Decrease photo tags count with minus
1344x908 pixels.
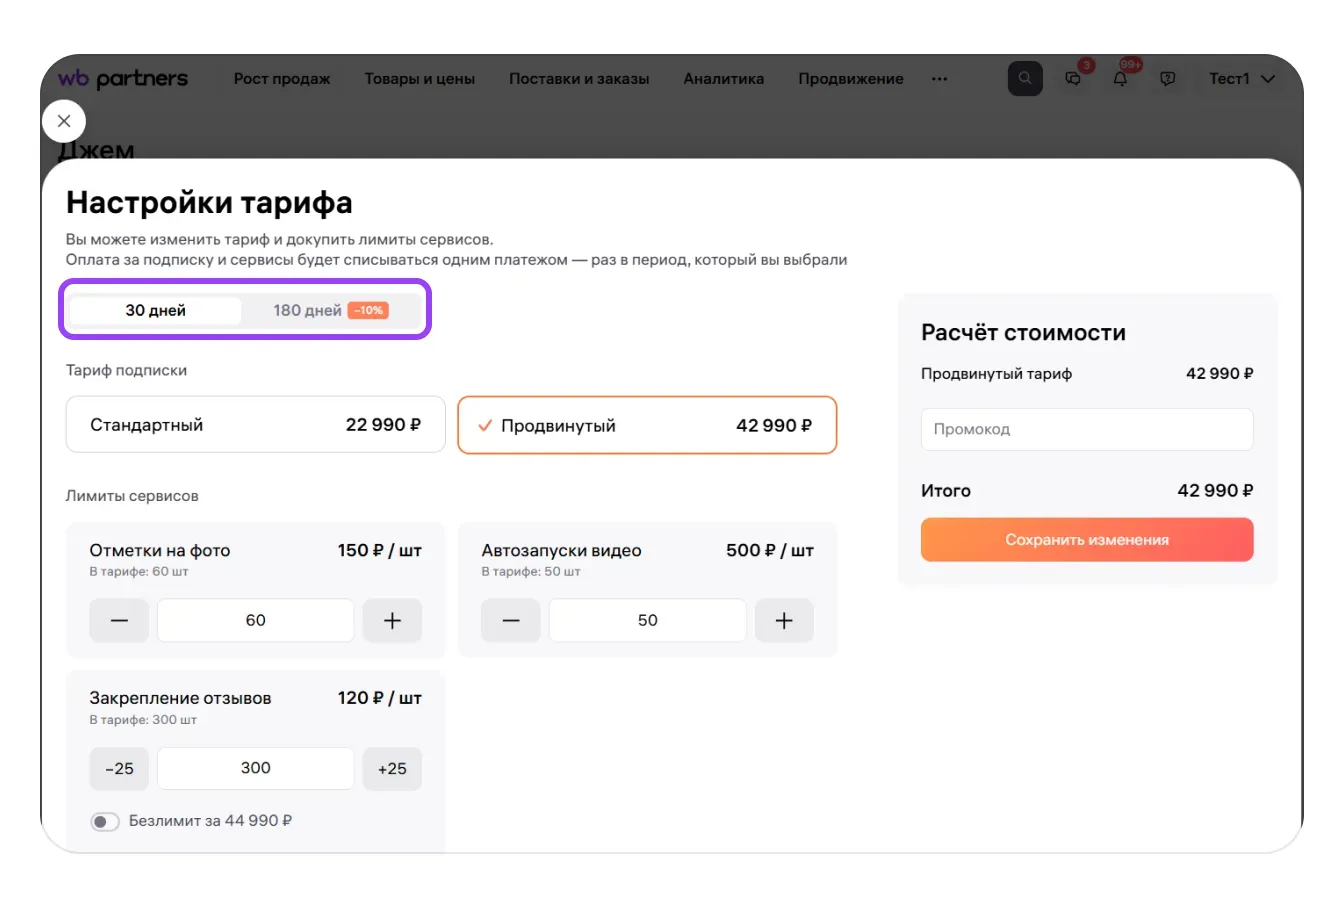point(119,620)
